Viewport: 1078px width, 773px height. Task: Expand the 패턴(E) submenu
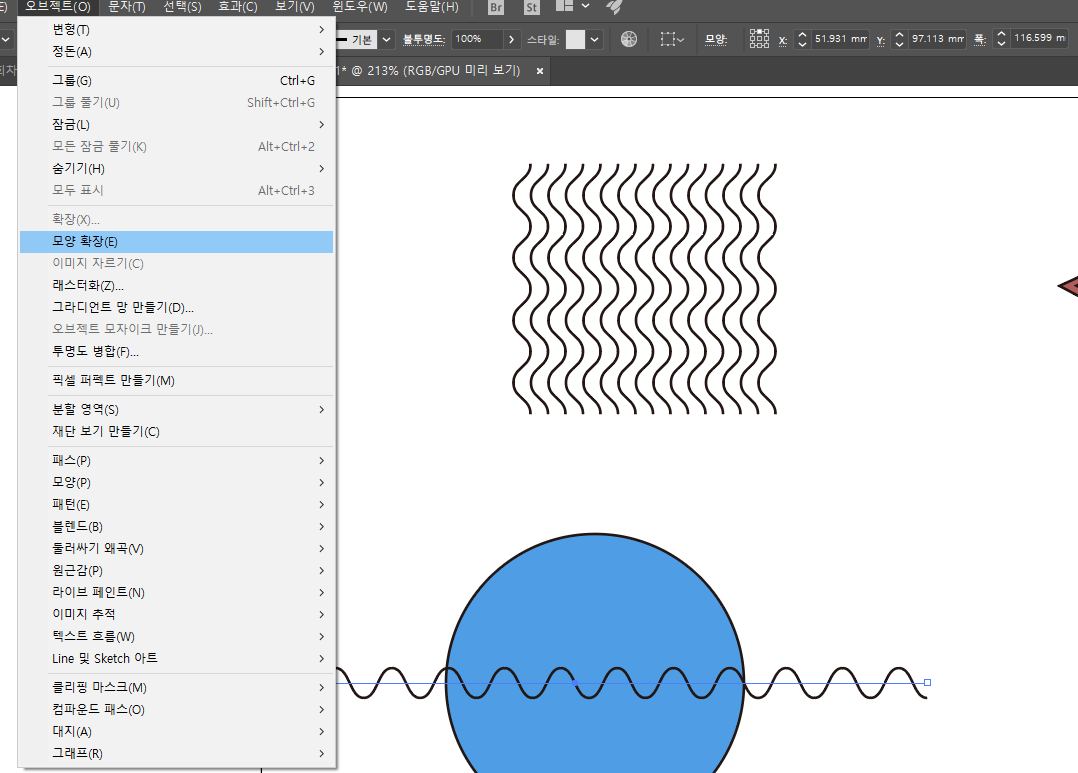pyautogui.click(x=177, y=504)
